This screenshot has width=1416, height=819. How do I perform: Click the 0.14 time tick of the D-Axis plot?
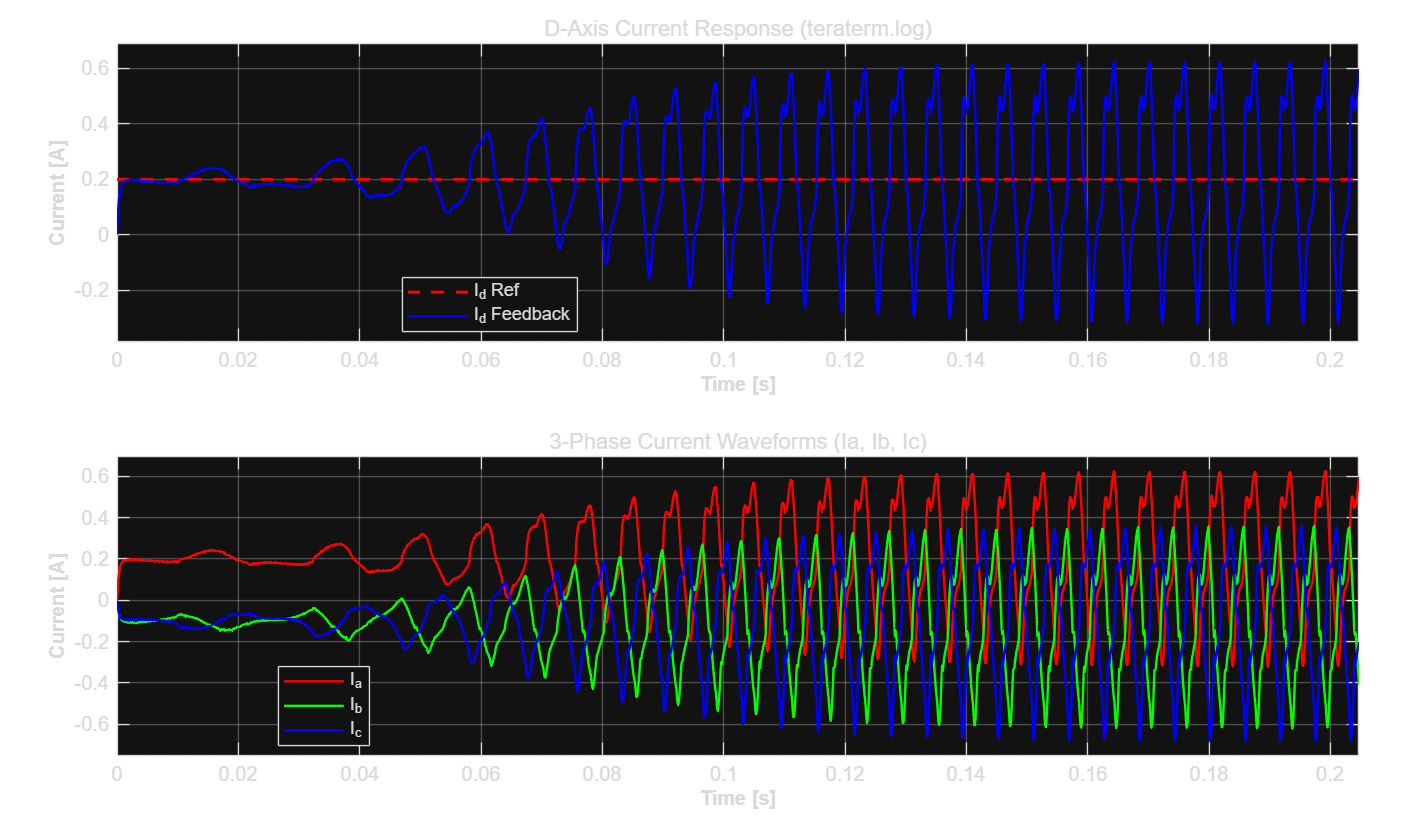coord(966,360)
